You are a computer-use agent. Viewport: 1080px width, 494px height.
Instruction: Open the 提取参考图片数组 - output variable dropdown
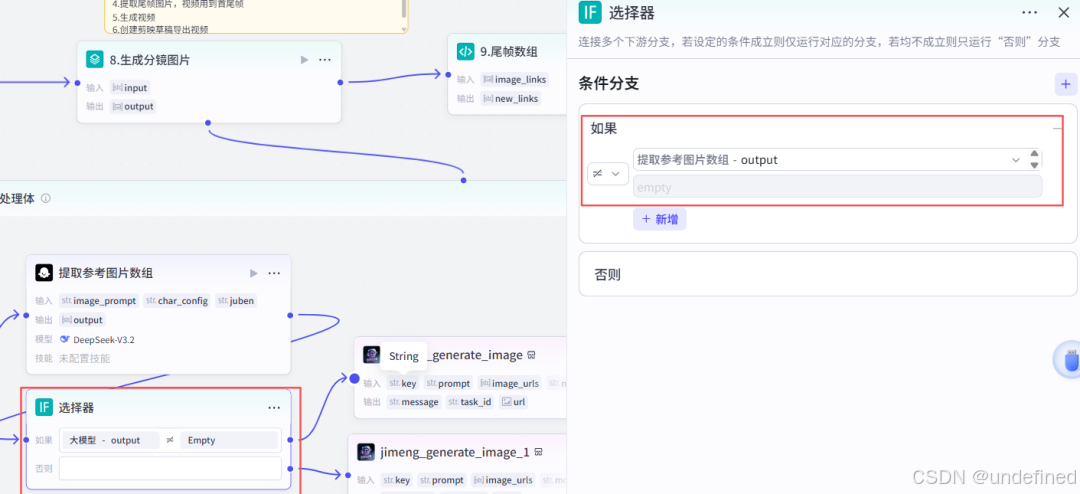829,159
